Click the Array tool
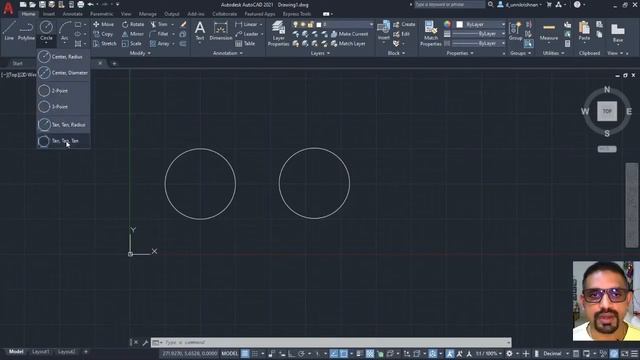Screen dimensions: 640x360 click(x=159, y=44)
